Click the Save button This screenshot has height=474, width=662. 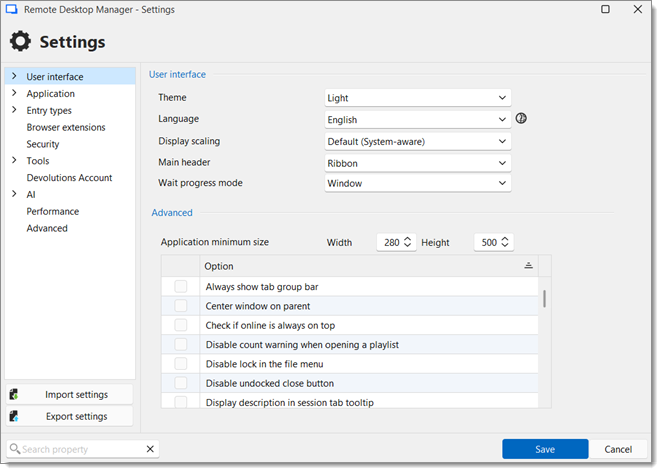click(545, 449)
